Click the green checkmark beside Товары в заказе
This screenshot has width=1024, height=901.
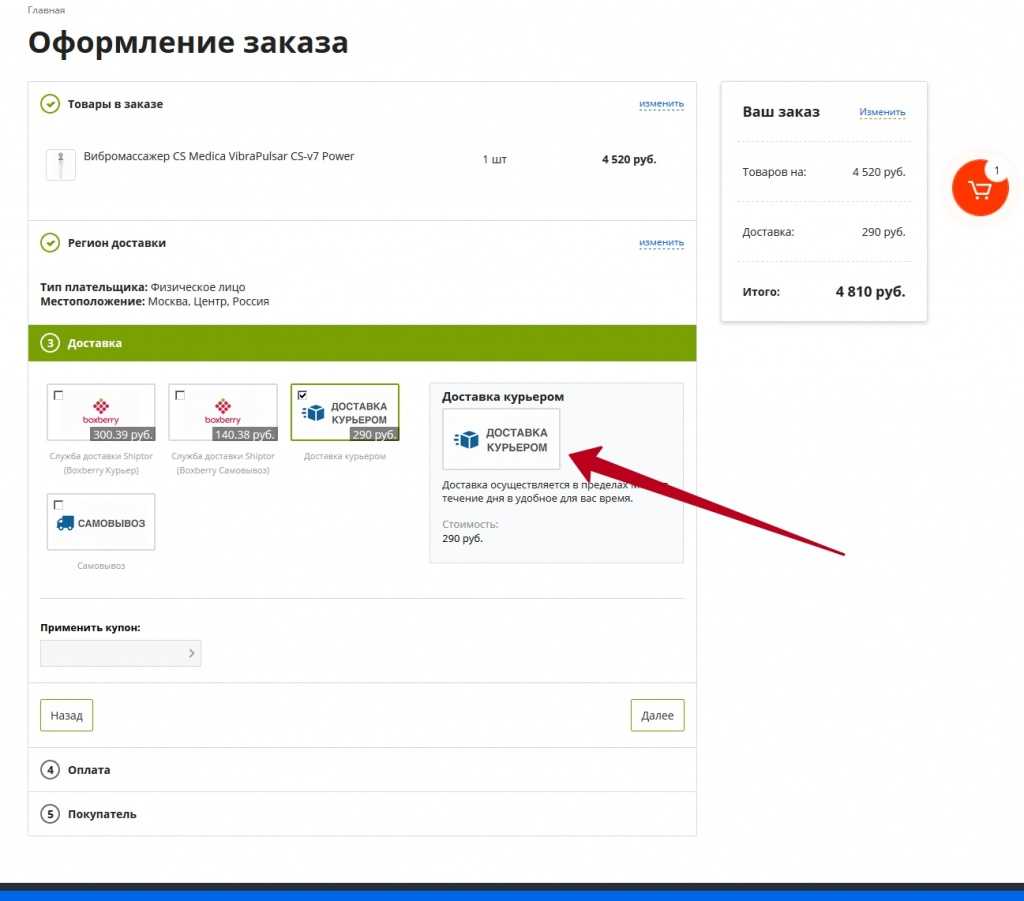coord(49,104)
